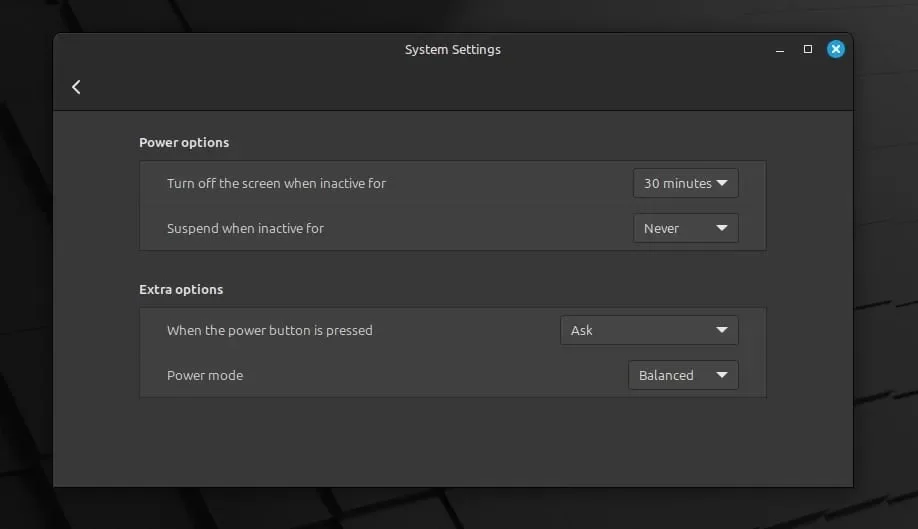Select the Power mode label
The image size is (918, 529).
tap(205, 375)
